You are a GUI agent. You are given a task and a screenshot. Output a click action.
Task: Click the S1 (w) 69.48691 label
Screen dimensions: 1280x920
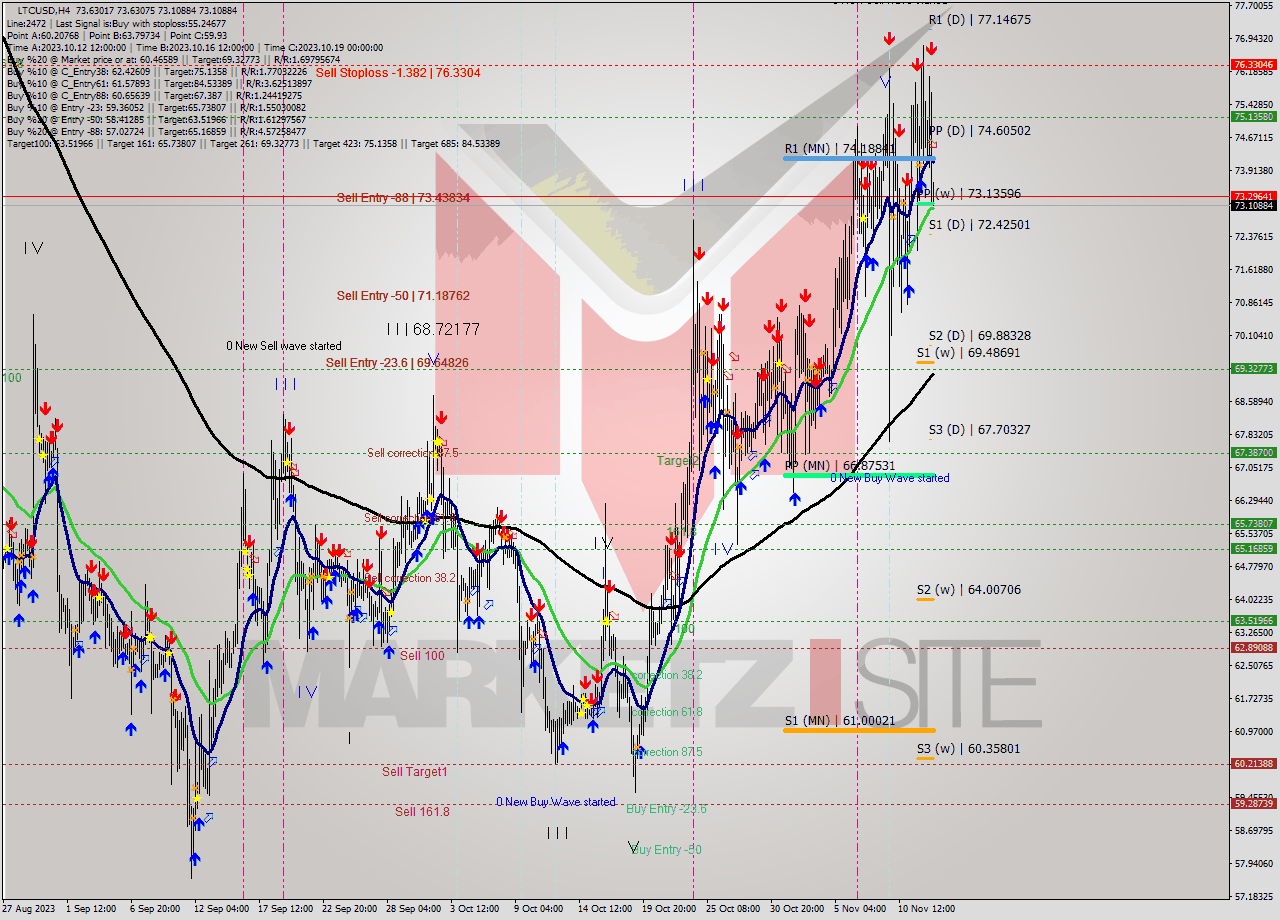(x=968, y=353)
